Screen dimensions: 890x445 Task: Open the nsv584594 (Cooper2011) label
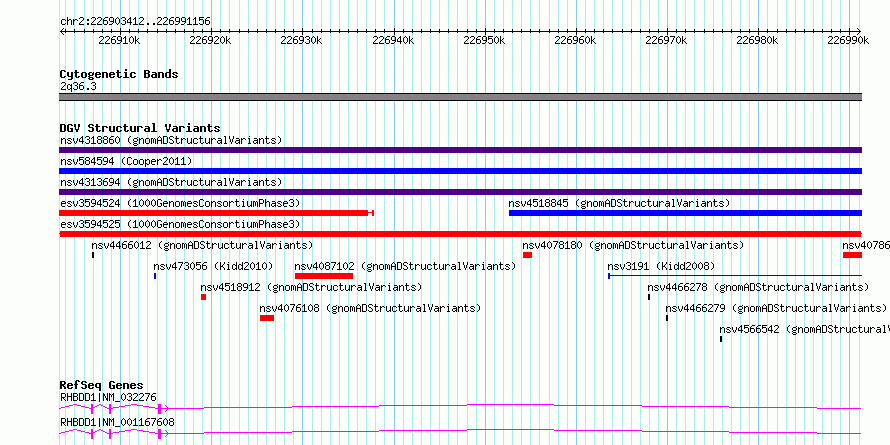[126, 161]
